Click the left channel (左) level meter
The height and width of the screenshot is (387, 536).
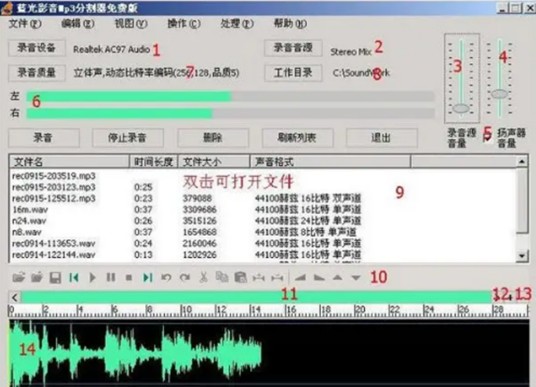(x=230, y=96)
